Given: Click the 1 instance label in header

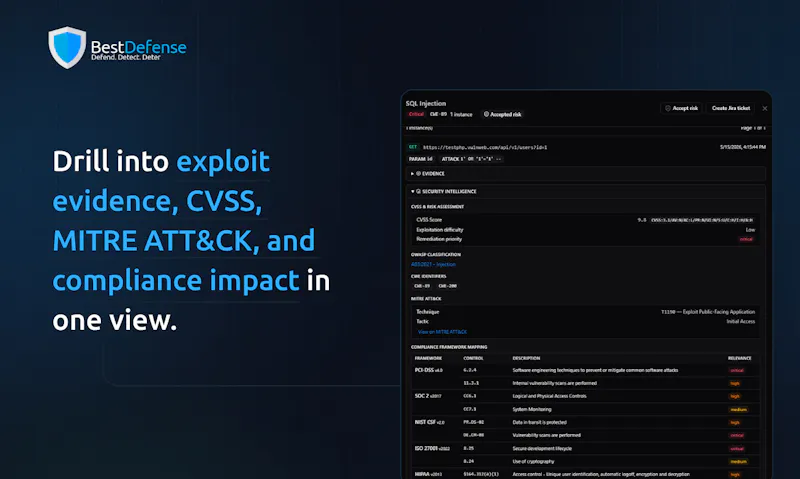Looking at the screenshot, I should (461, 114).
